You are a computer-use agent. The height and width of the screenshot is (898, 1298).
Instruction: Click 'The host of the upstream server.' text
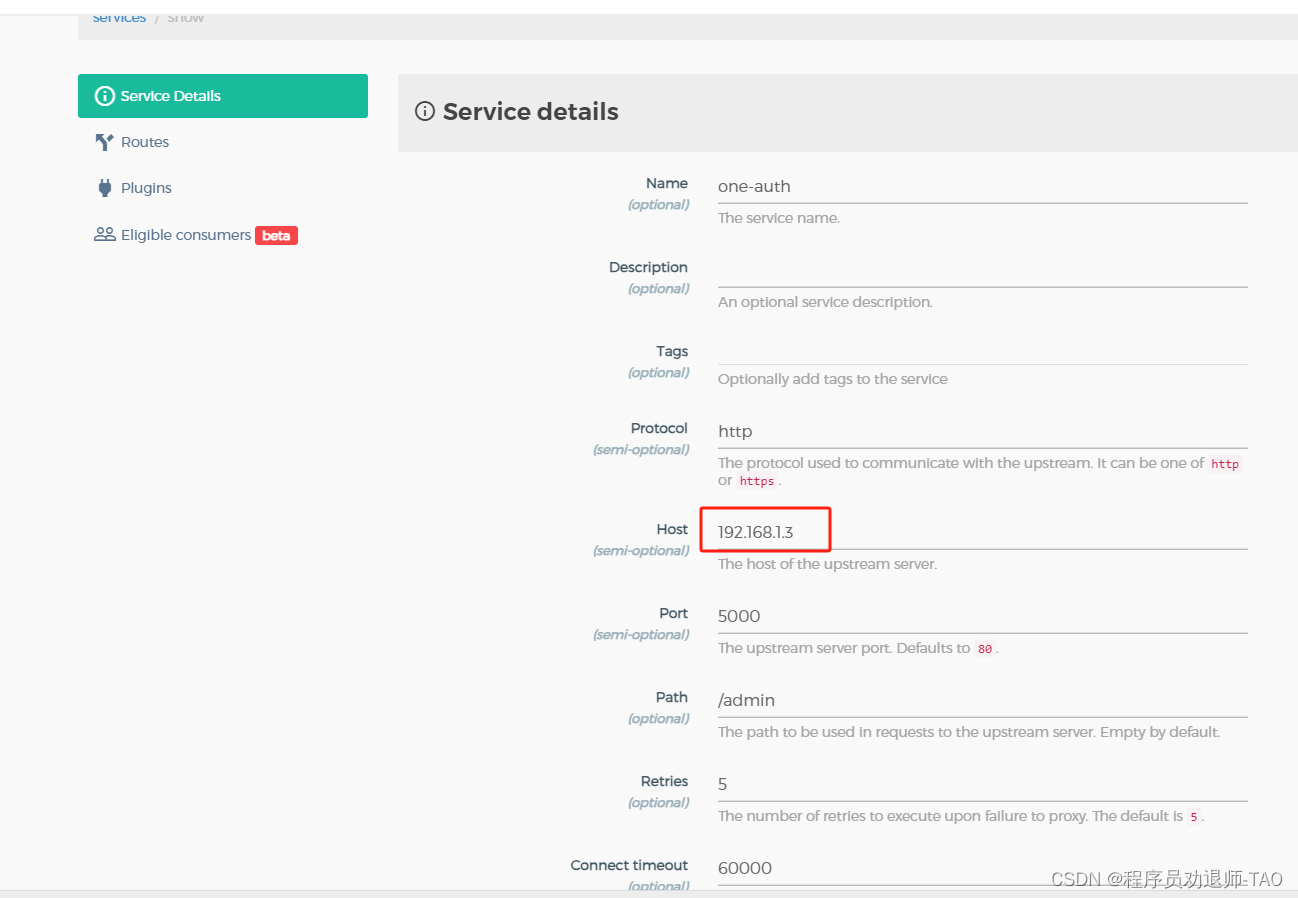click(827, 564)
